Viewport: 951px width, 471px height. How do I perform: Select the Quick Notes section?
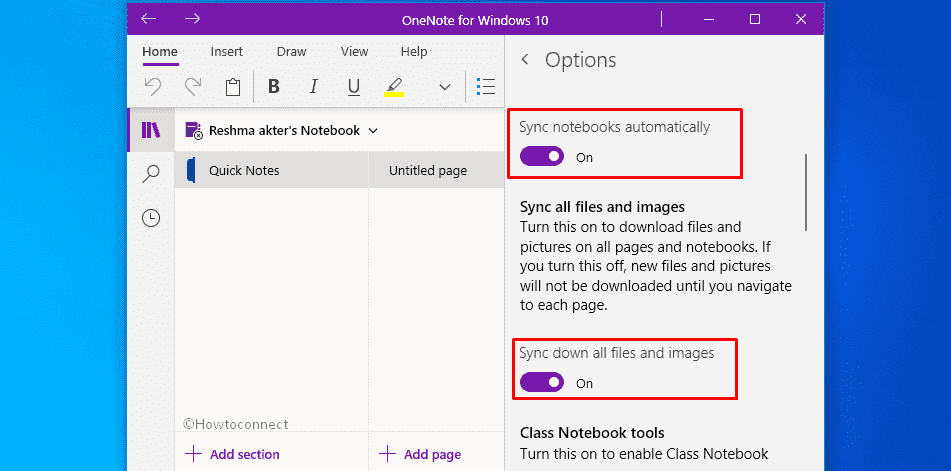[x=271, y=170]
